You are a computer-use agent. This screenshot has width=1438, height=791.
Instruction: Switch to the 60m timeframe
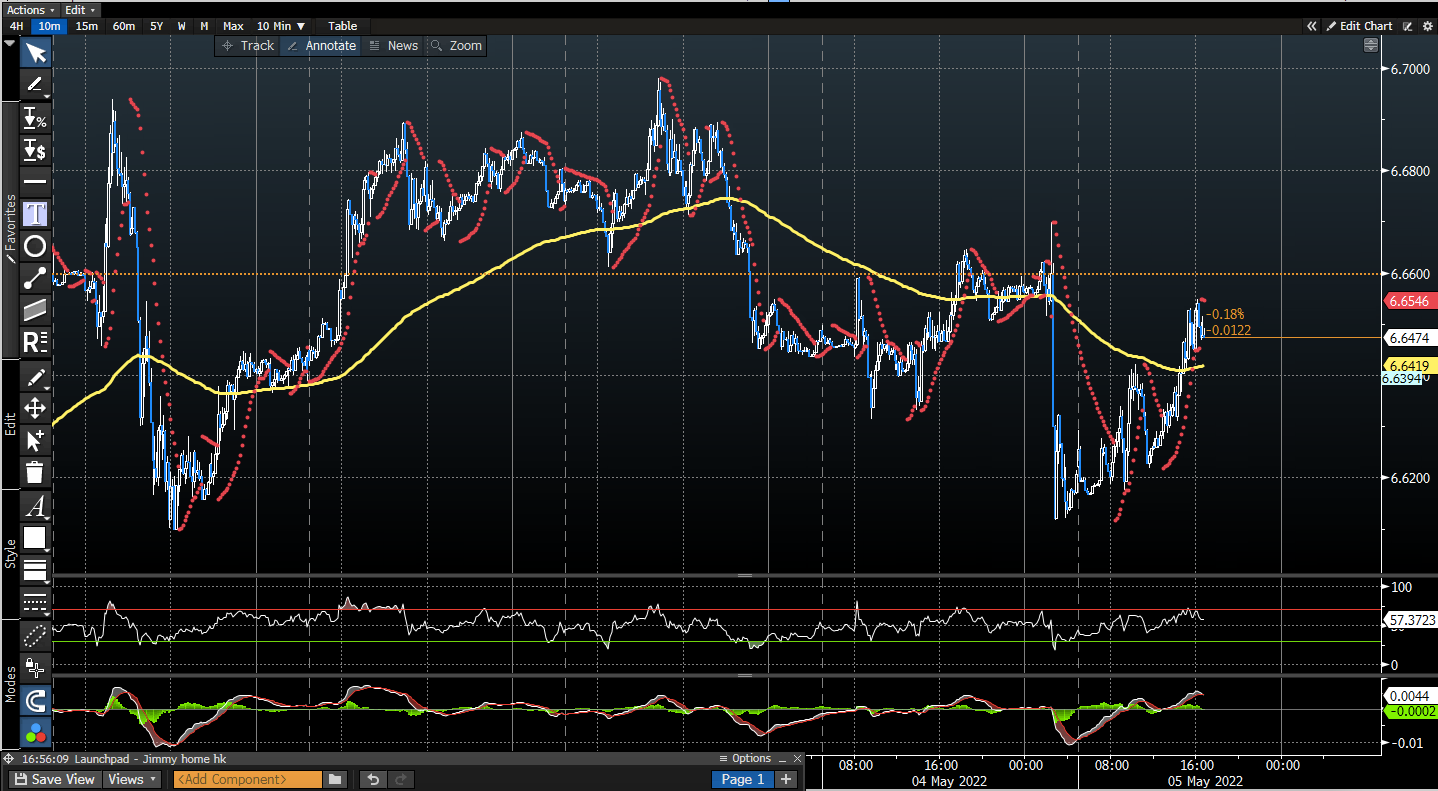click(x=124, y=26)
